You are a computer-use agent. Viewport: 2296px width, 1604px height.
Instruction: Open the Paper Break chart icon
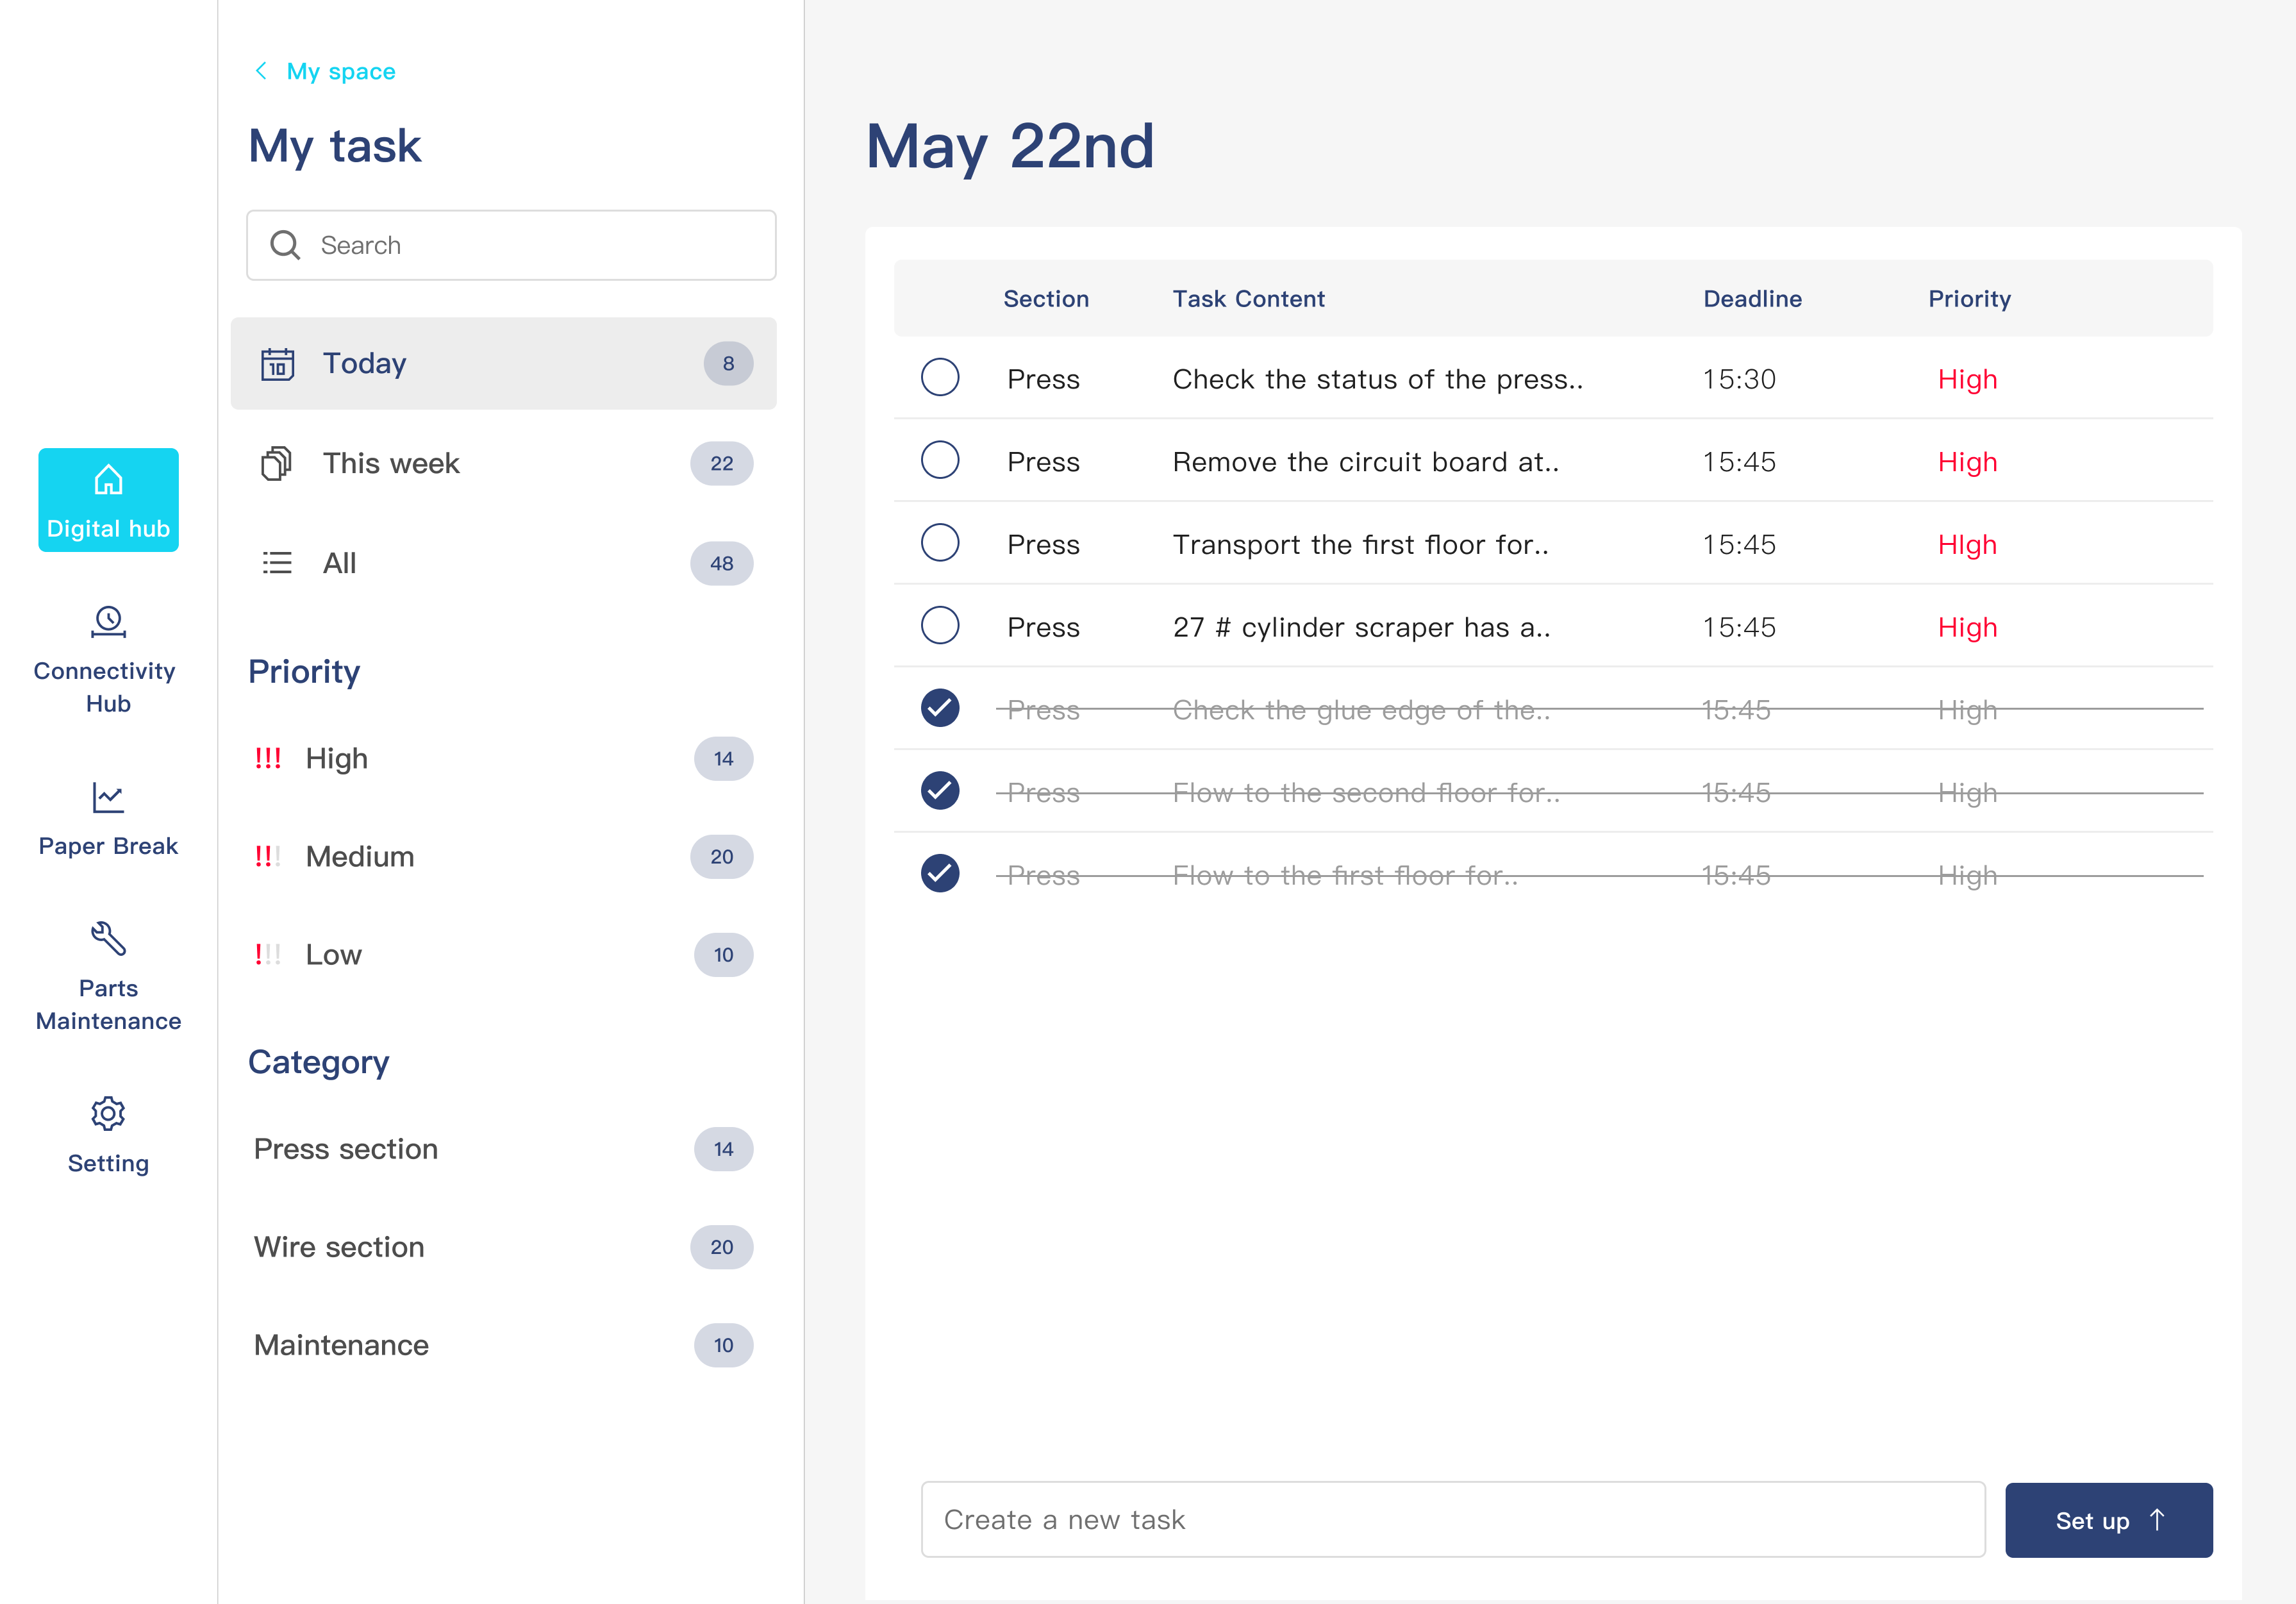tap(108, 798)
